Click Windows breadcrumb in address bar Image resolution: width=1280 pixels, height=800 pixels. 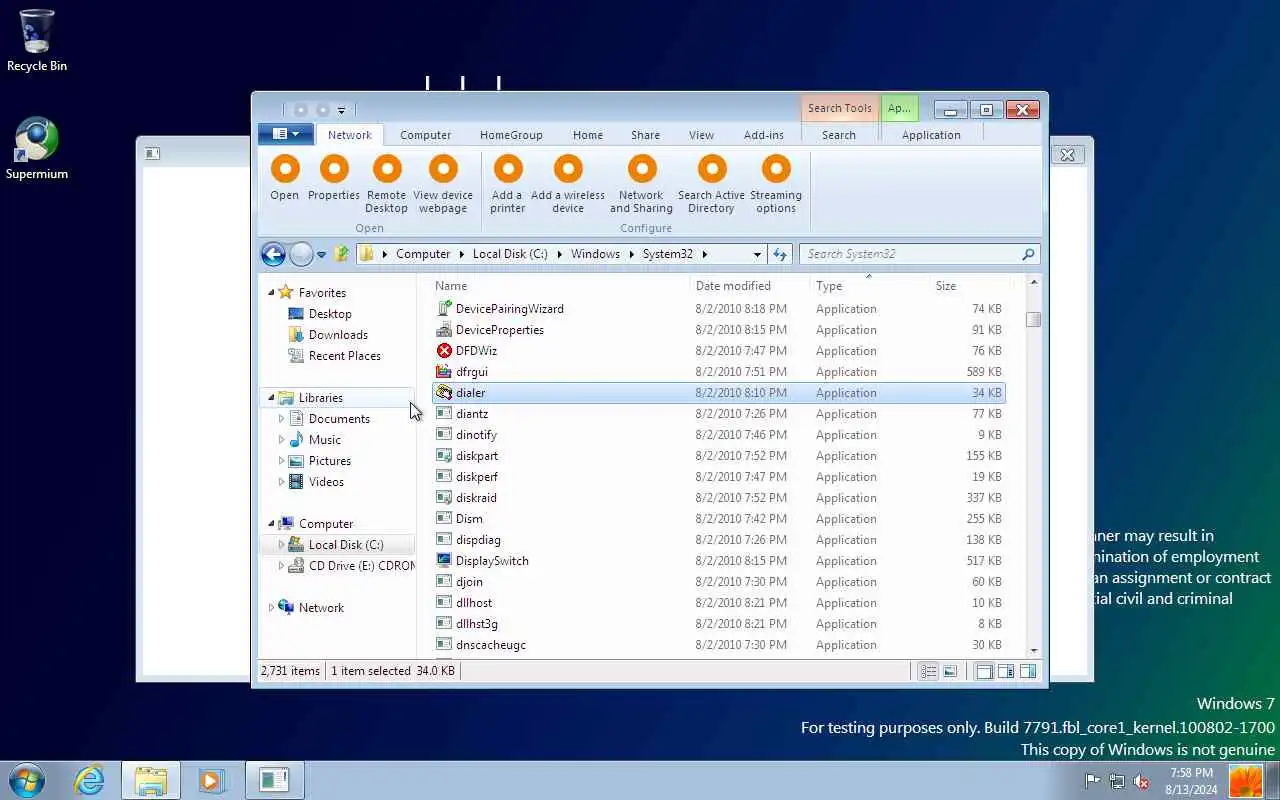[x=595, y=254]
